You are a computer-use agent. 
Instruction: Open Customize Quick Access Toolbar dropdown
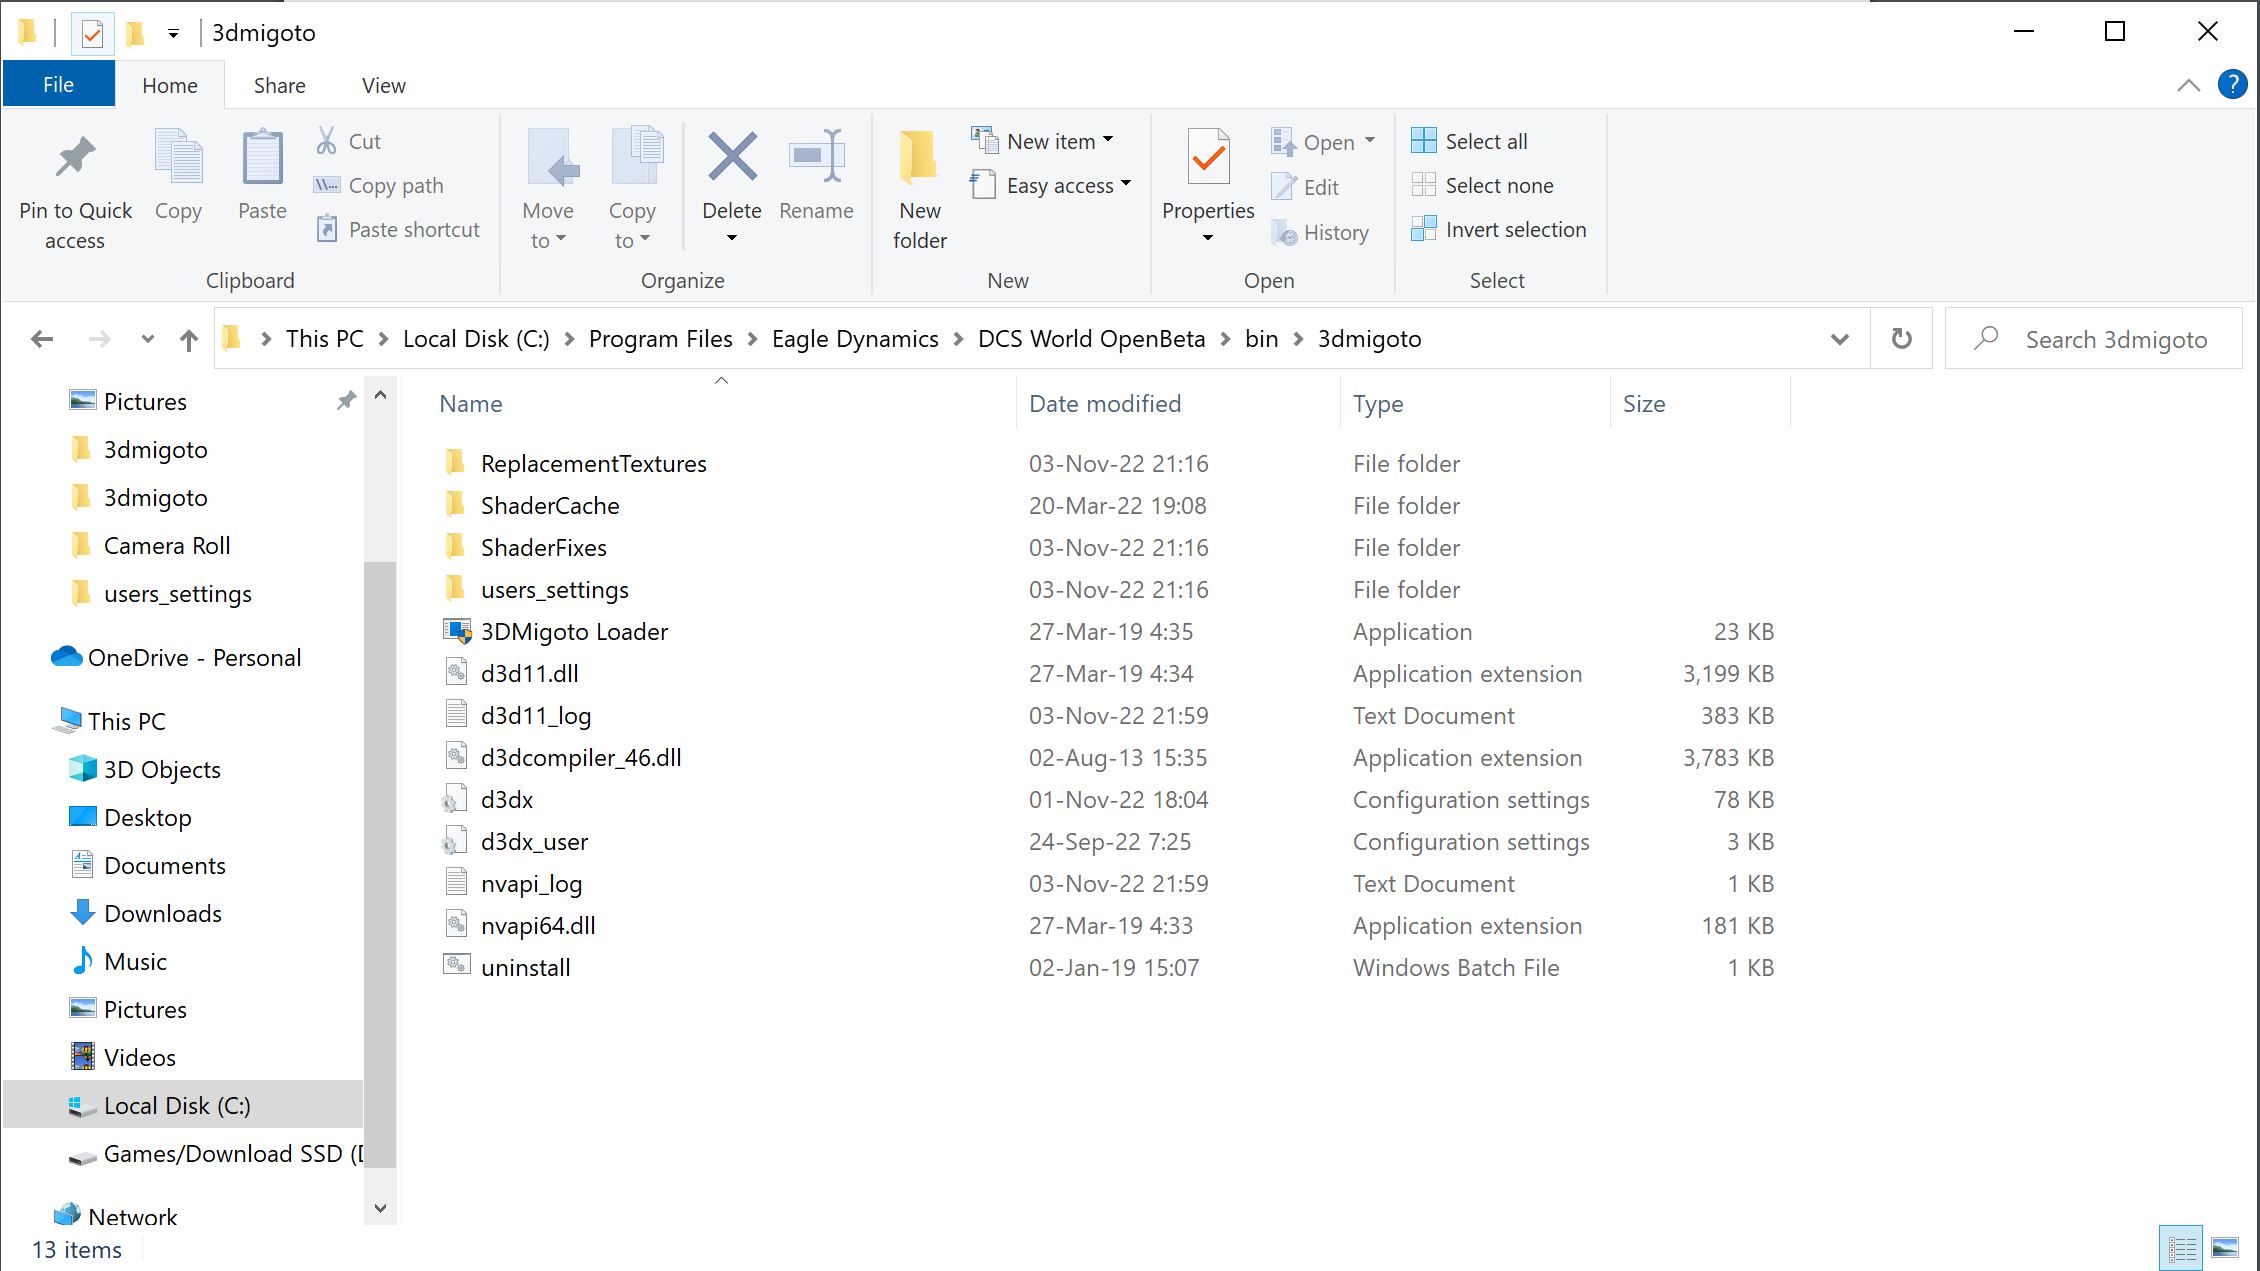tap(173, 34)
